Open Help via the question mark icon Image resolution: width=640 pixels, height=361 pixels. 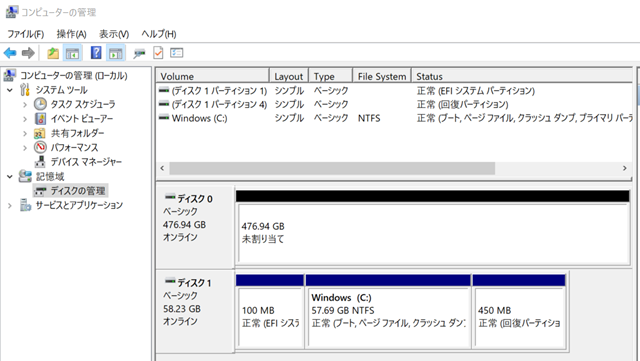(96, 53)
